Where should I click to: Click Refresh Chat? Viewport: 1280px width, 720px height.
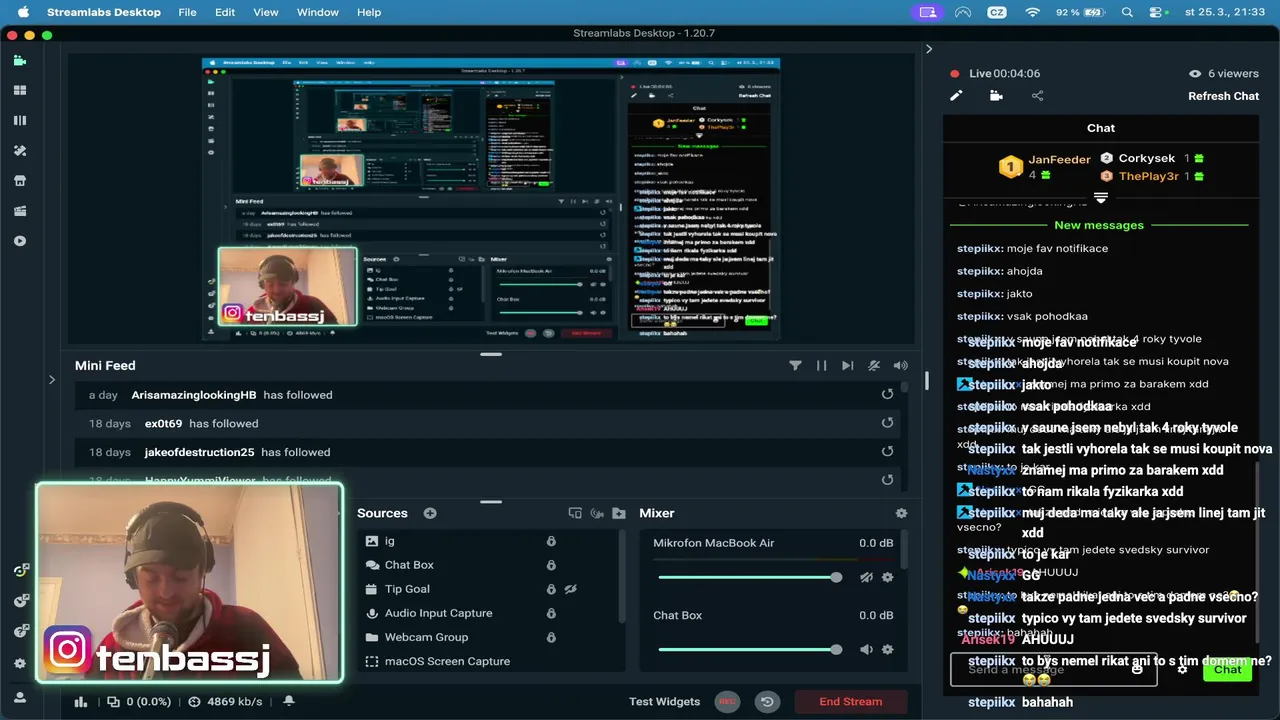1223,96
